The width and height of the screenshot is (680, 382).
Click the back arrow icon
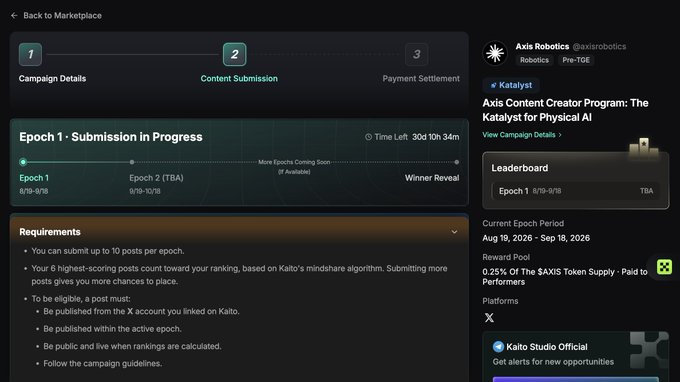[x=14, y=16]
